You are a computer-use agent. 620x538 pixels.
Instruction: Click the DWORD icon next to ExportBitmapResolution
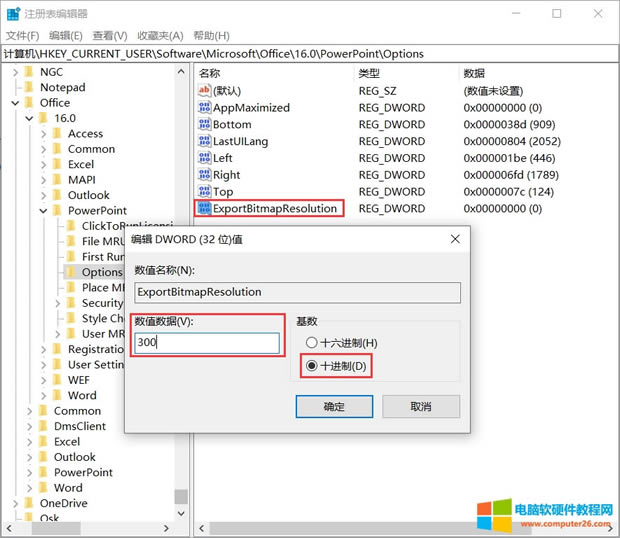pos(205,209)
